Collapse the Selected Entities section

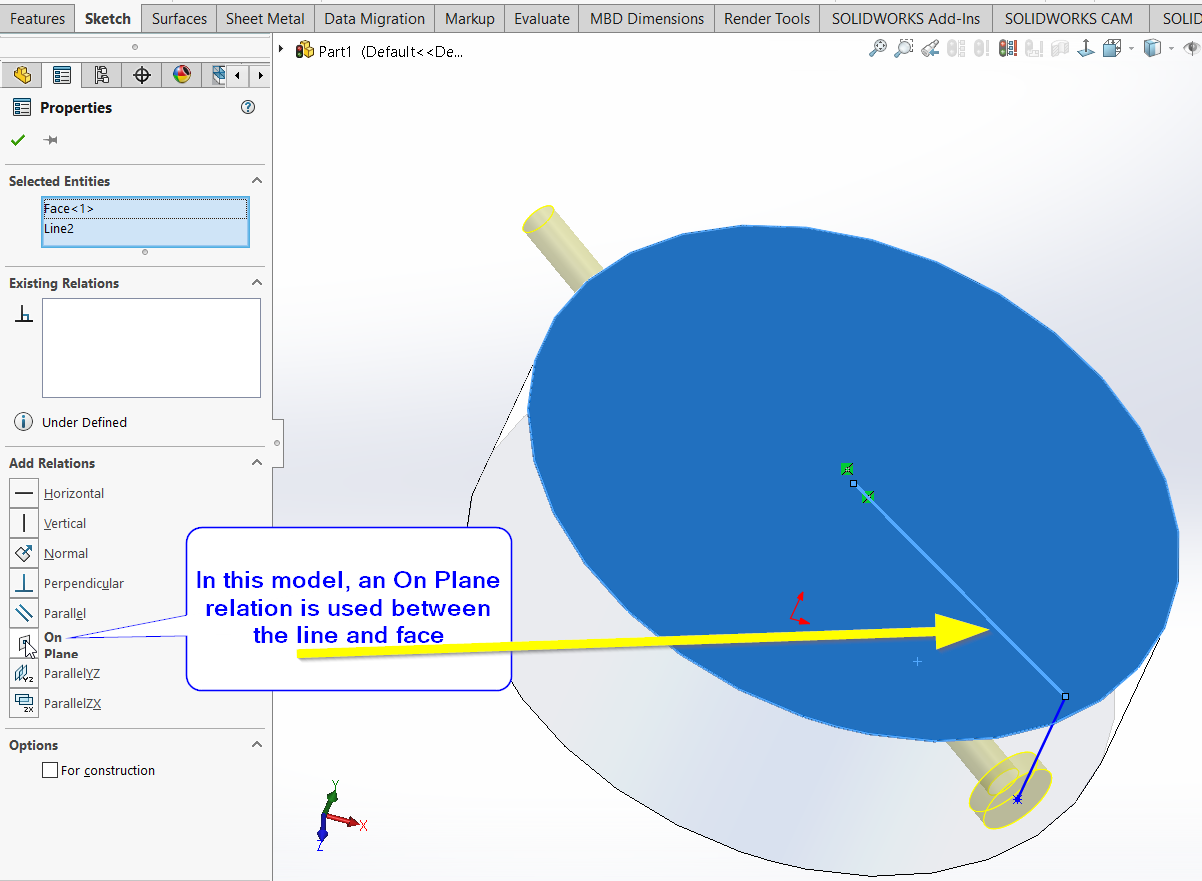(x=257, y=181)
